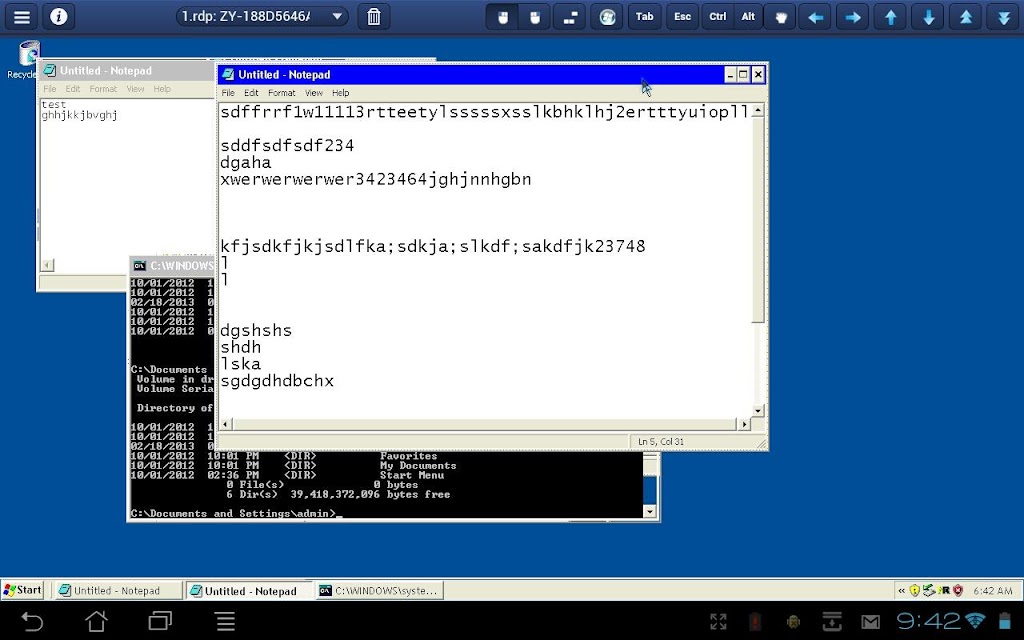The height and width of the screenshot is (640, 1024).
Task: Activate the left mouse button mode icon
Action: click(x=503, y=17)
